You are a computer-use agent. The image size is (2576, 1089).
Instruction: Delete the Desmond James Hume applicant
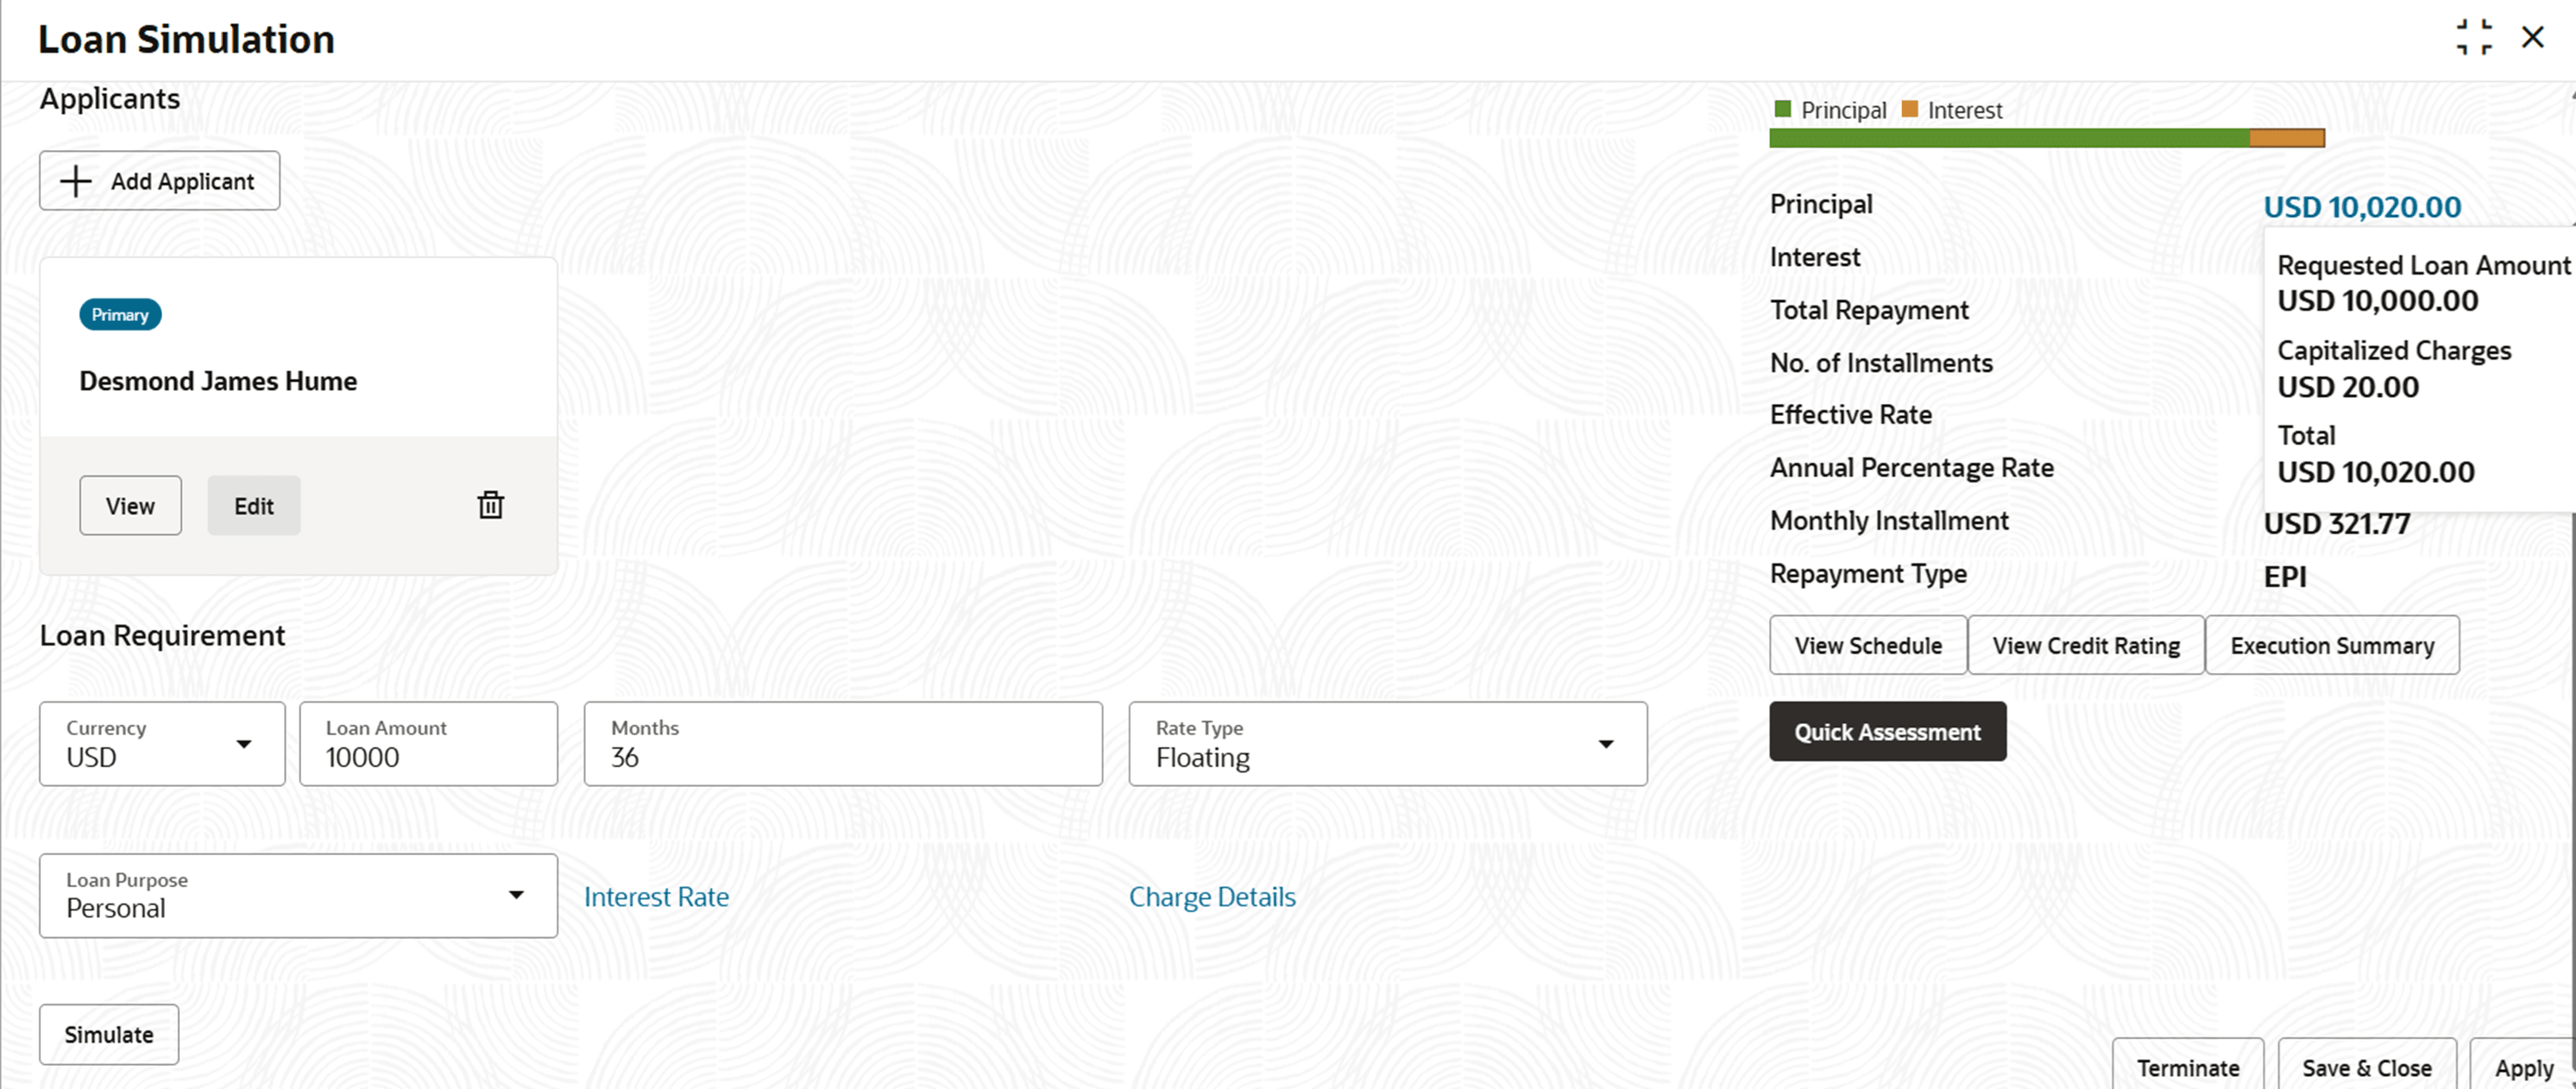[x=490, y=505]
